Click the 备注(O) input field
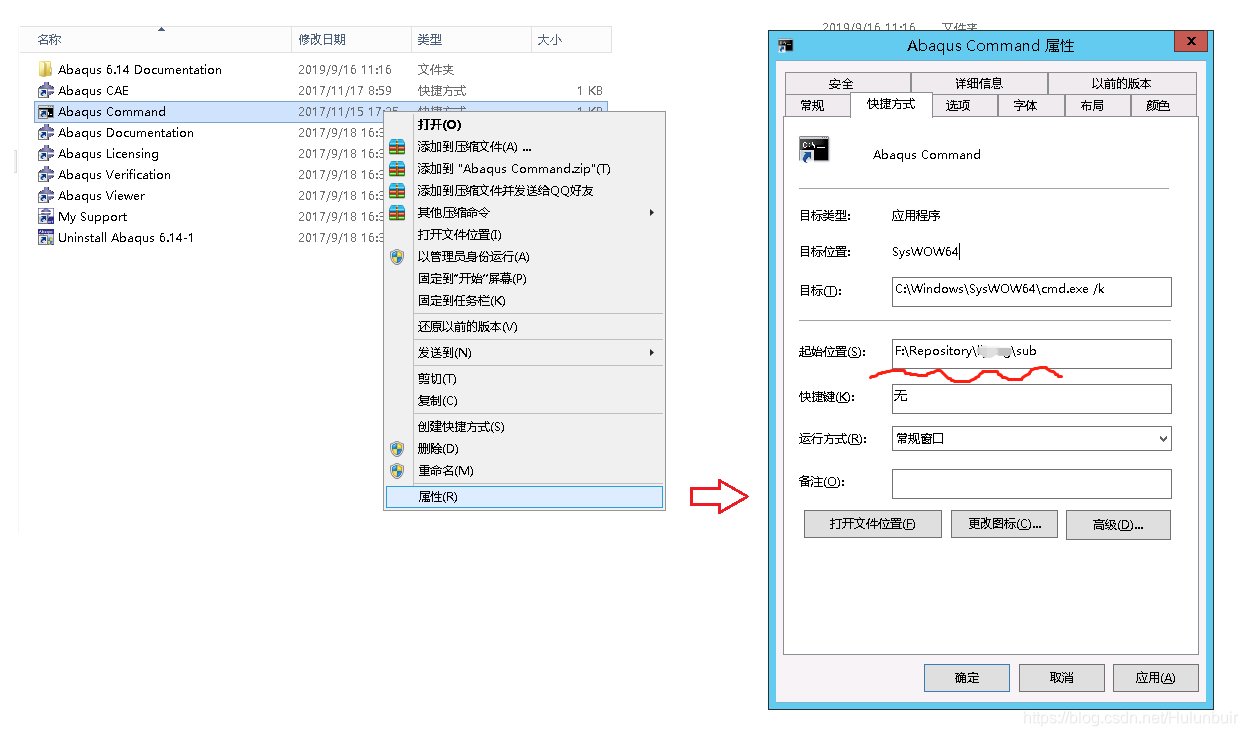 pos(1031,484)
